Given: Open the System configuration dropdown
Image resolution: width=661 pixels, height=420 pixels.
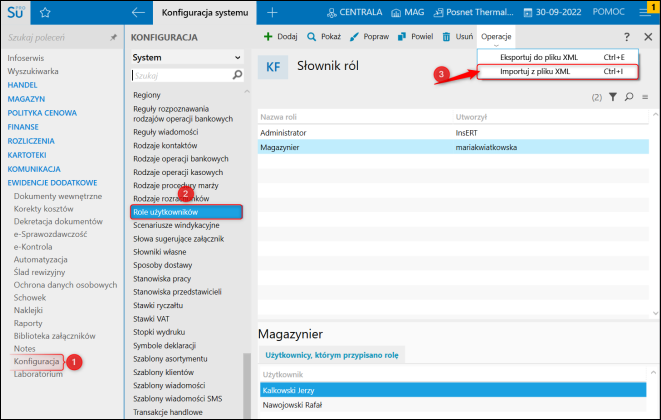Looking at the screenshot, I should point(187,57).
